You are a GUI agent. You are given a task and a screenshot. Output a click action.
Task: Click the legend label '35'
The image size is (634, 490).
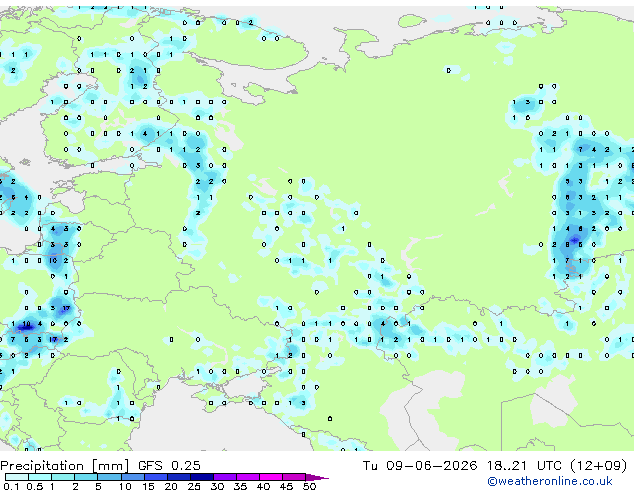(240, 486)
